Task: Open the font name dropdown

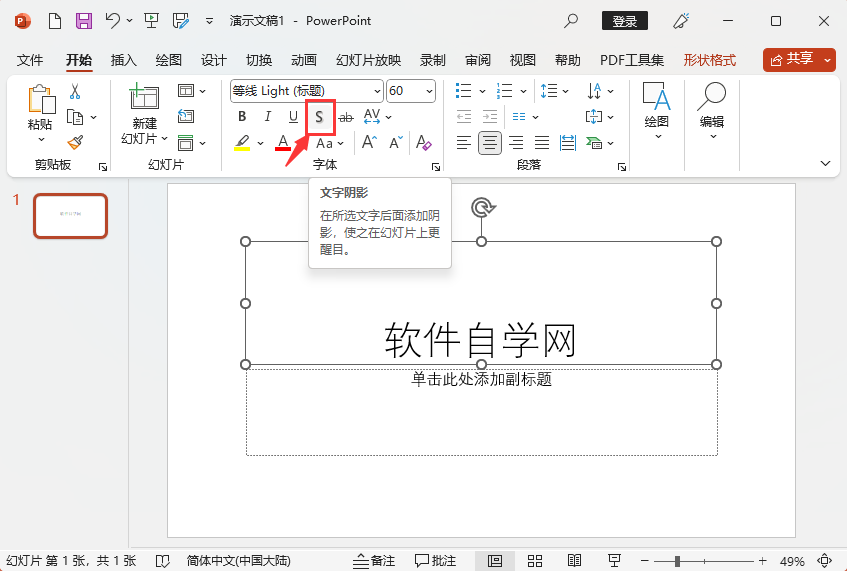Action: coord(377,91)
